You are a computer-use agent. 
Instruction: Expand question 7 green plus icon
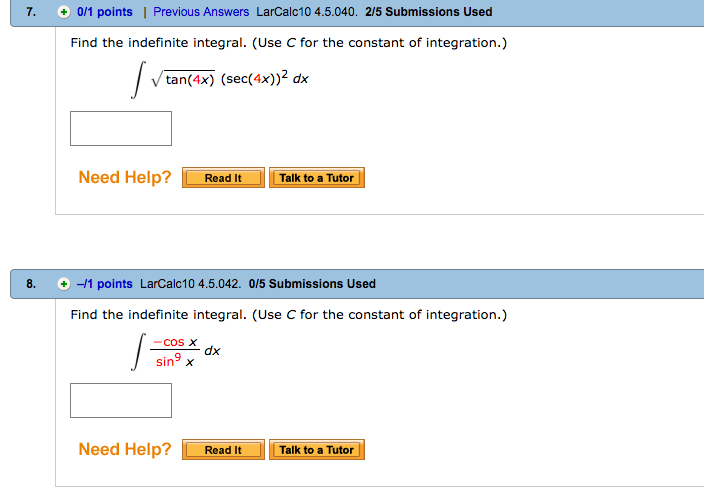click(x=64, y=12)
